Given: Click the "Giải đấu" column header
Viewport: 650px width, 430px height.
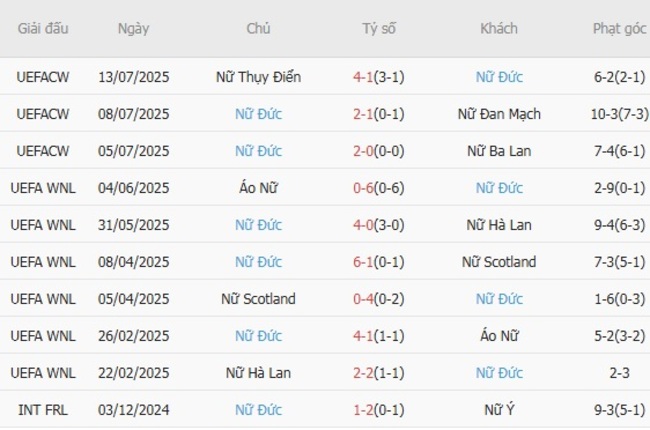Looking at the screenshot, I should click(43, 28).
